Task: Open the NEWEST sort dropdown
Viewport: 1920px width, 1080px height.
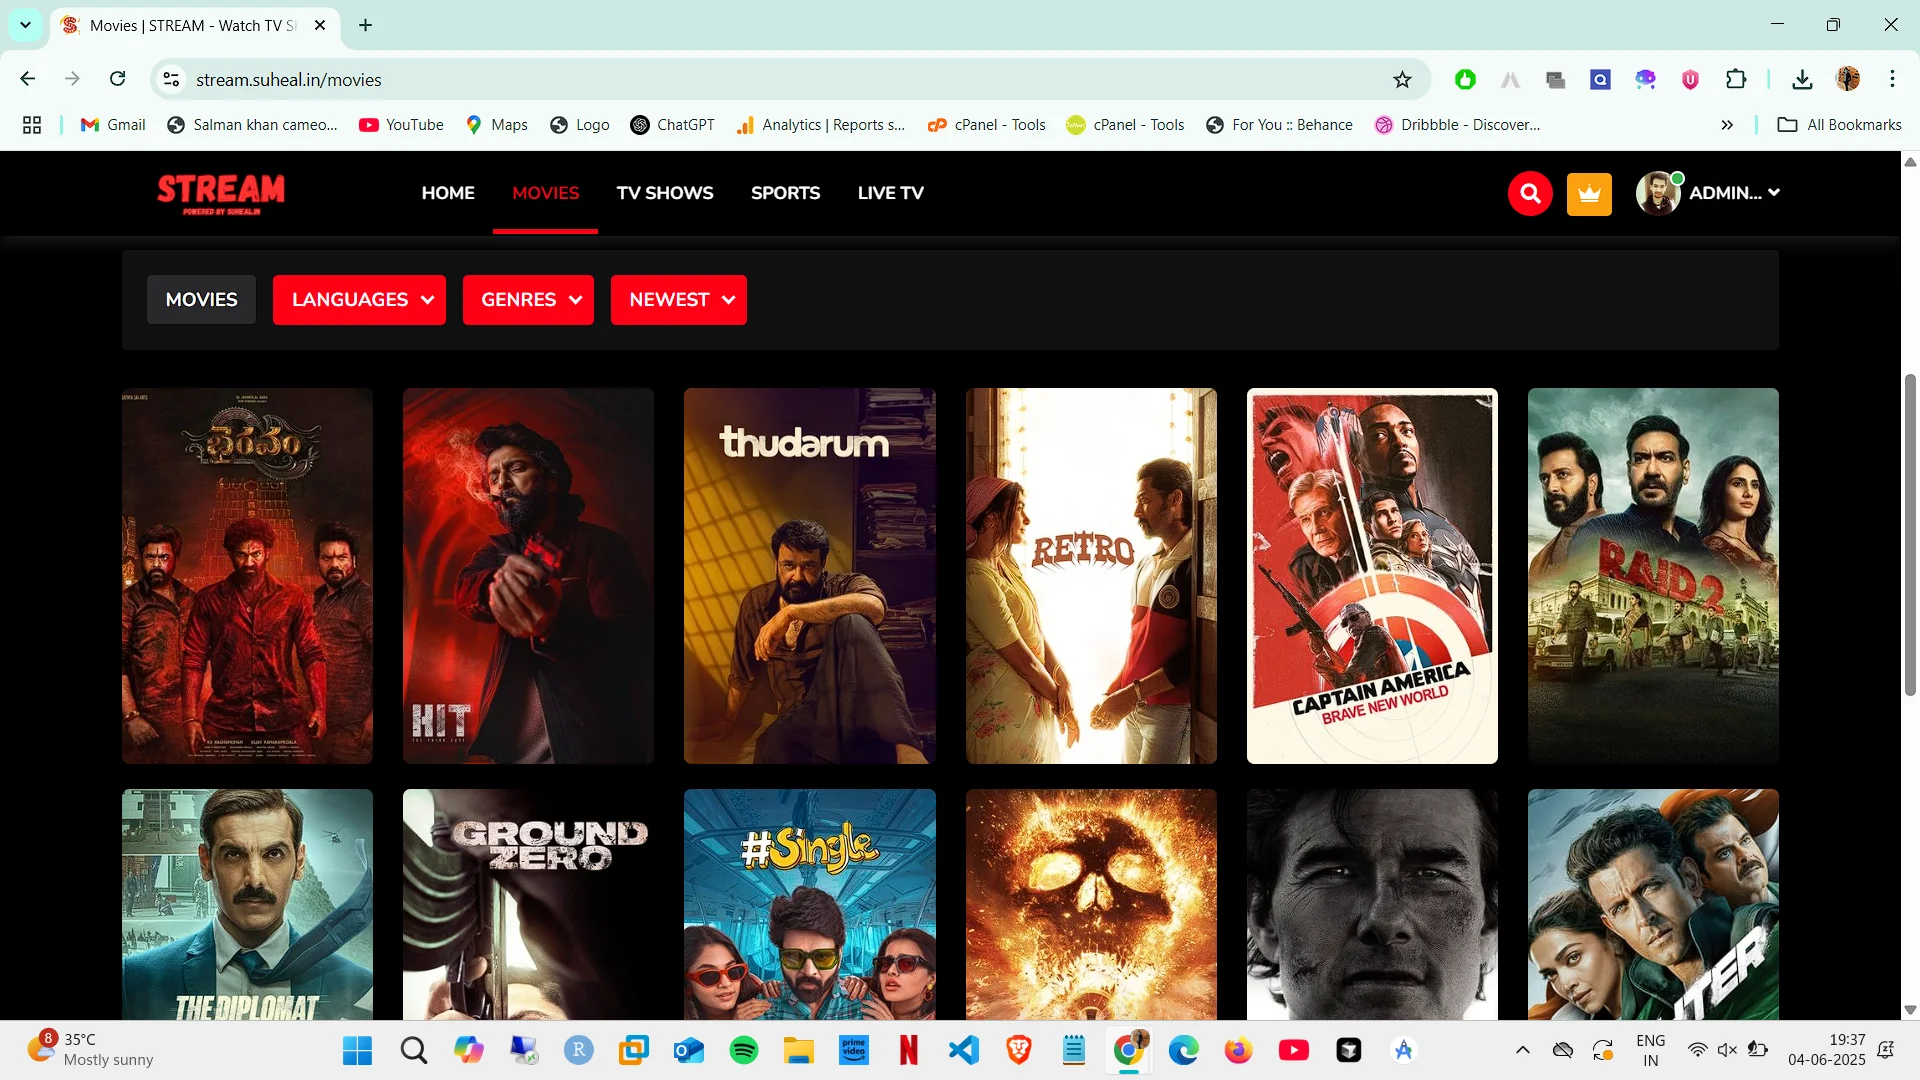Action: point(678,300)
